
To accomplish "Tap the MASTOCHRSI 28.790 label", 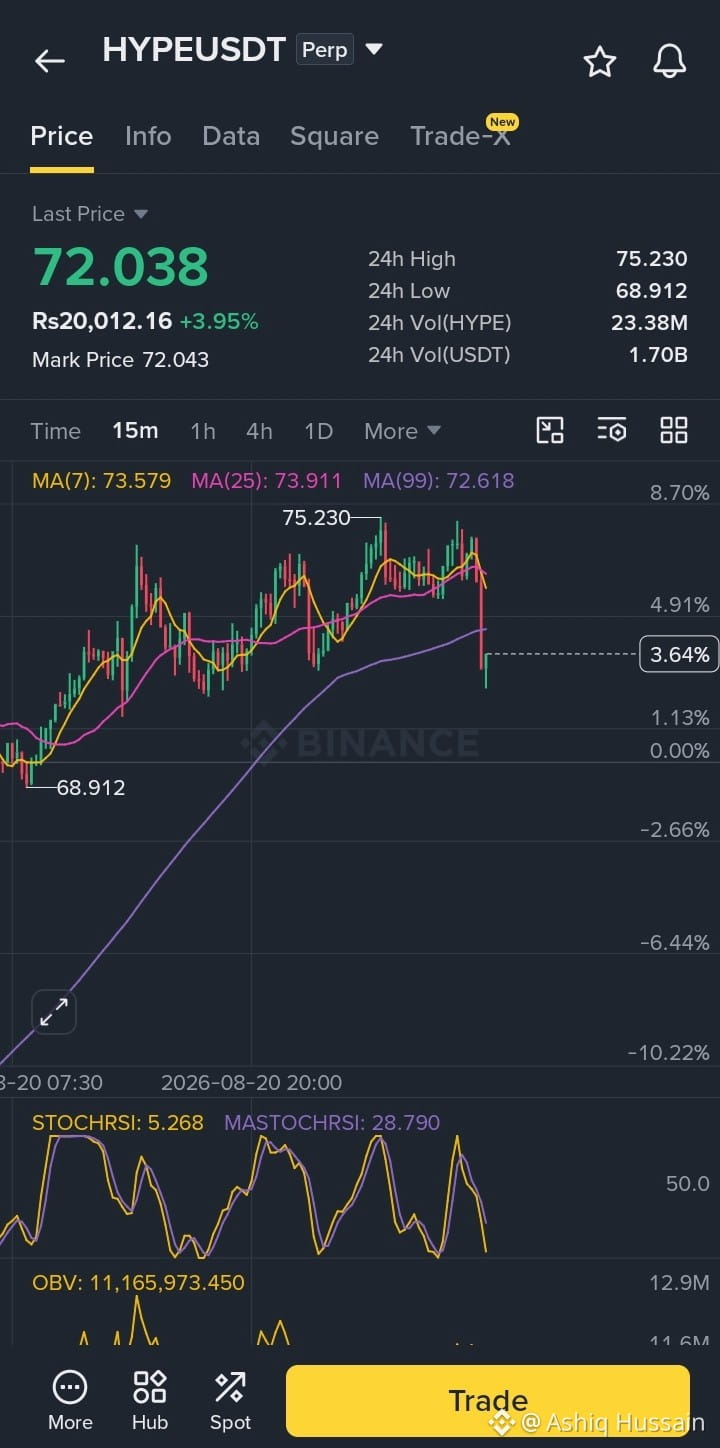I will pos(332,1123).
